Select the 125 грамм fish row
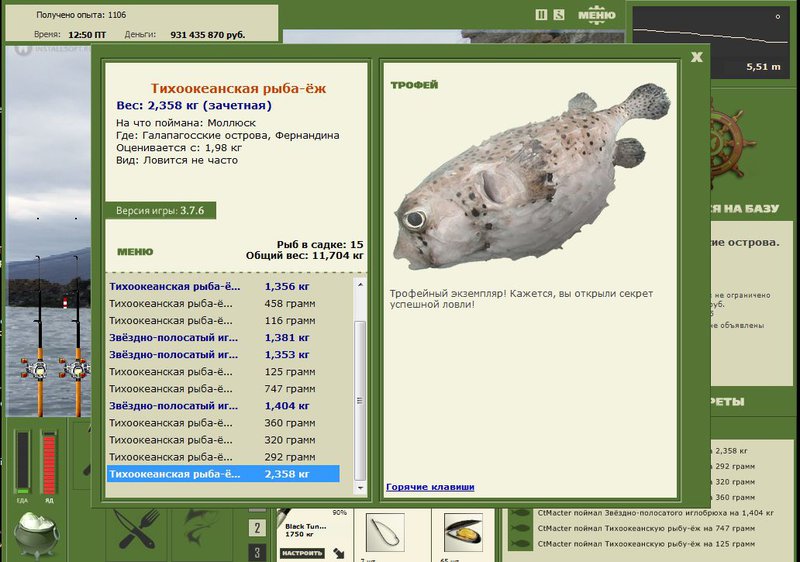The width and height of the screenshot is (800, 562). pyautogui.click(x=223, y=372)
